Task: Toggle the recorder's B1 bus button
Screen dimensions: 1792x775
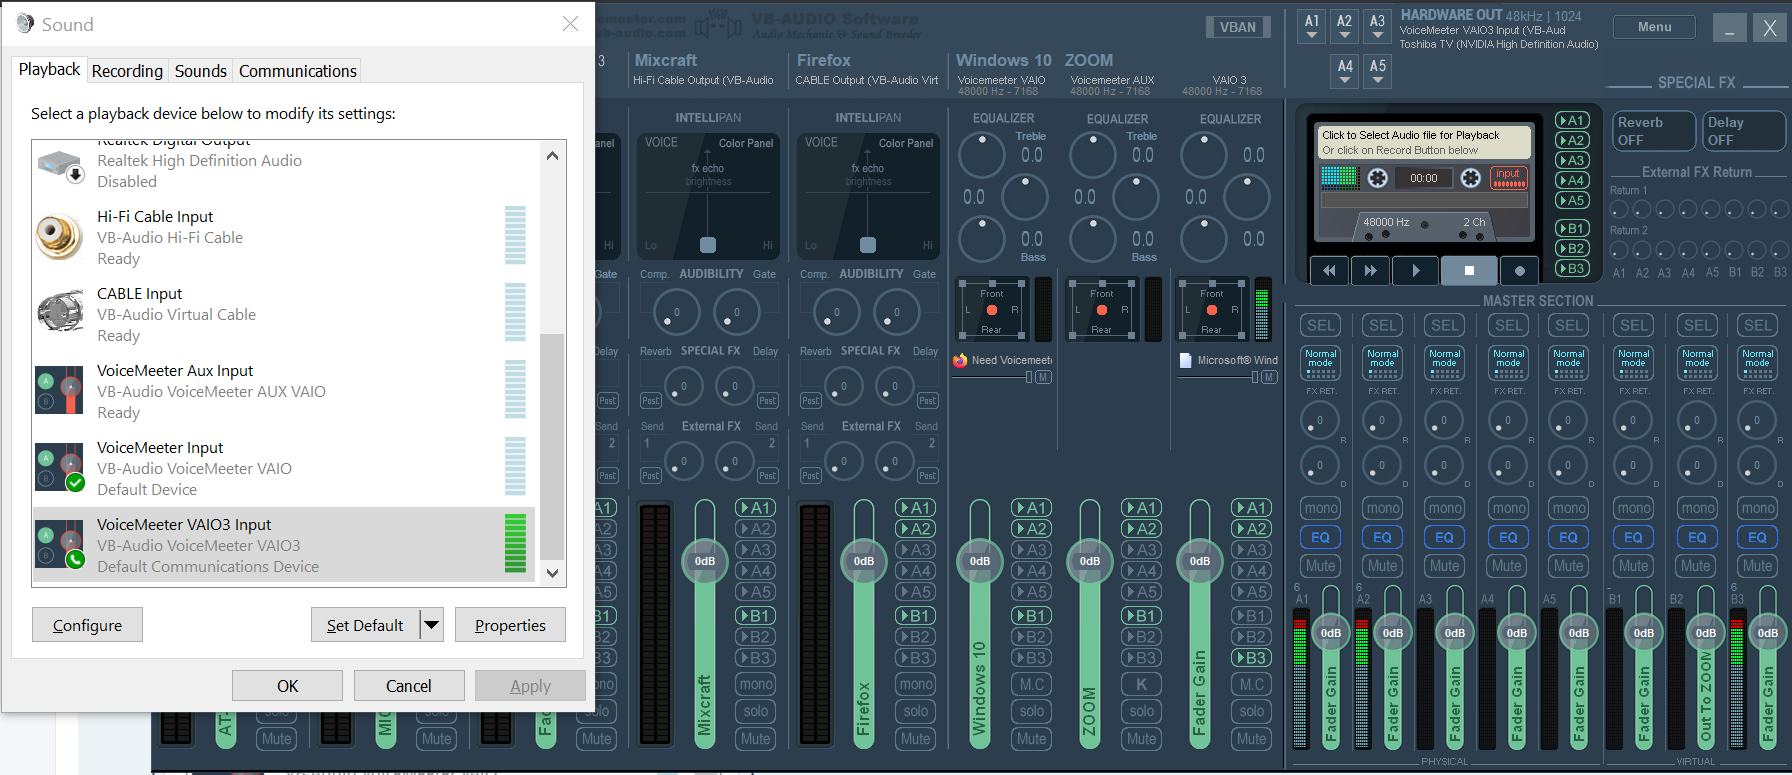Action: [1572, 228]
